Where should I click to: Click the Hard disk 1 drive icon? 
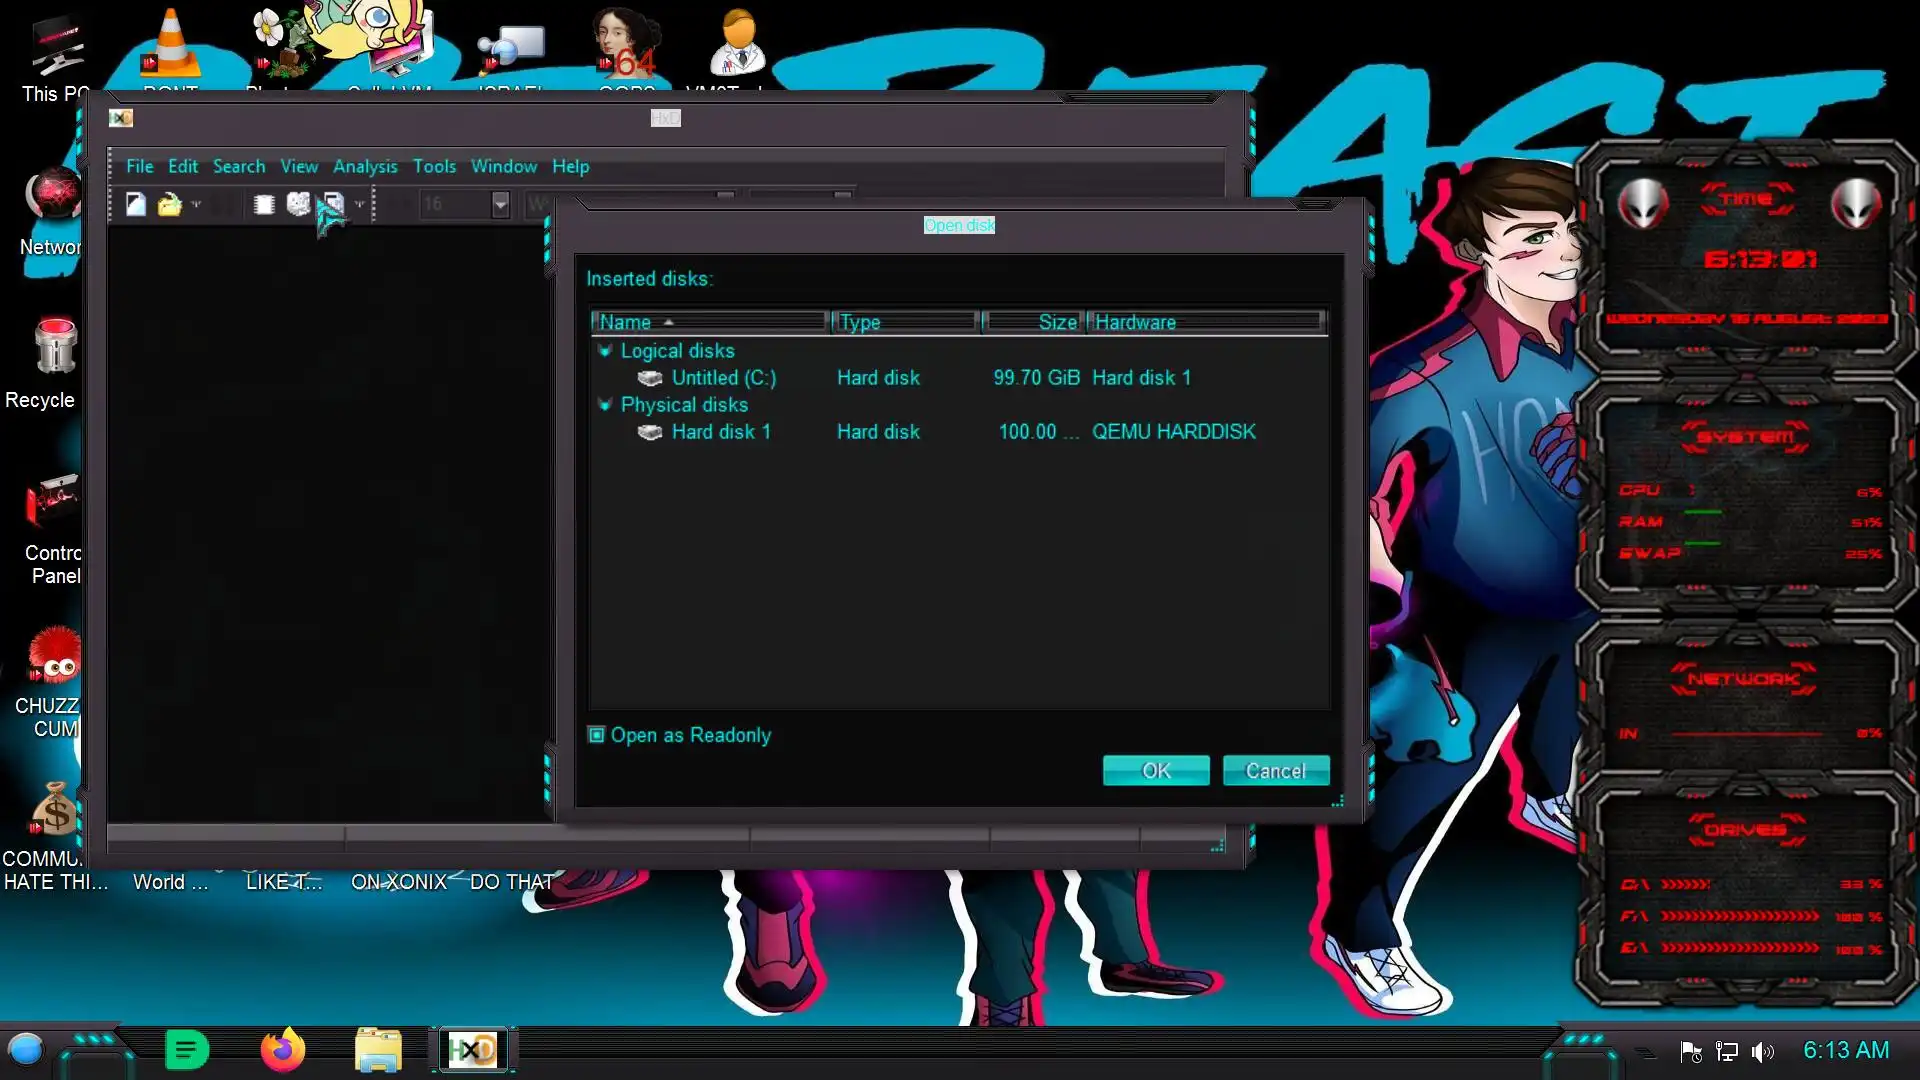point(650,432)
